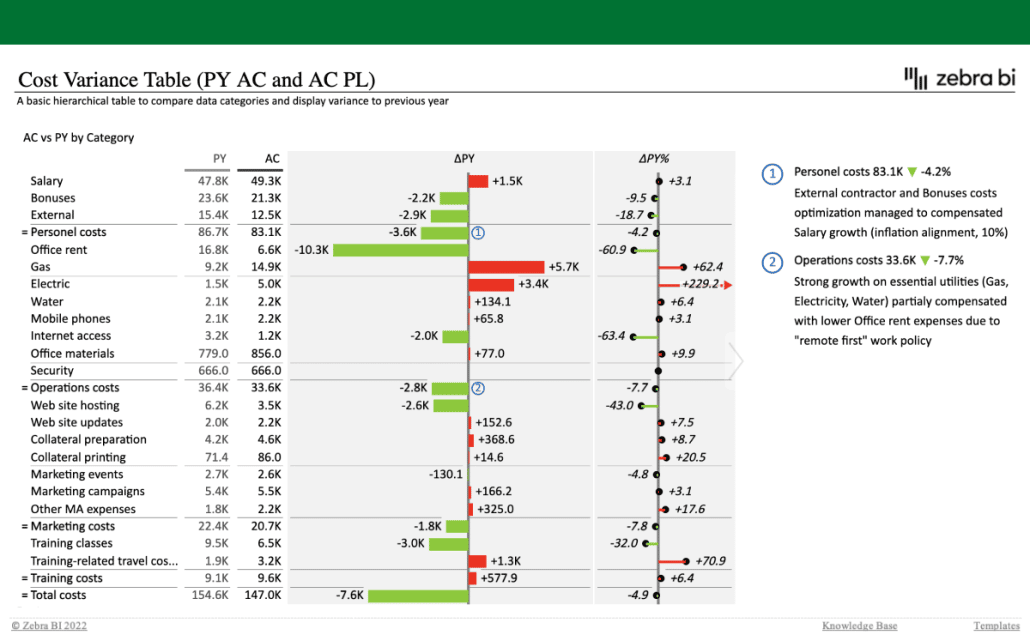Click the Zebra BI logo

click(x=960, y=76)
